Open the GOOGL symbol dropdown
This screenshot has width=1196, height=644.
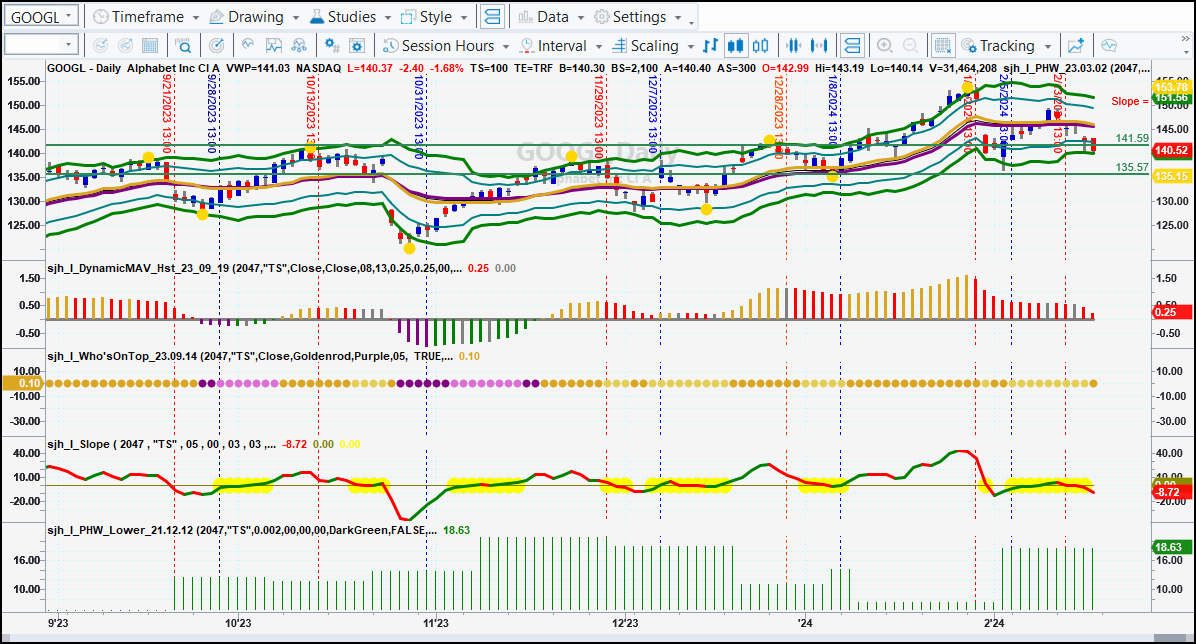(69, 16)
